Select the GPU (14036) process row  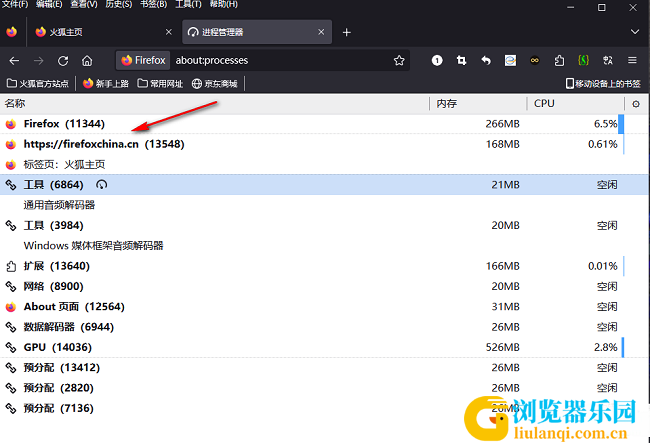[324, 347]
